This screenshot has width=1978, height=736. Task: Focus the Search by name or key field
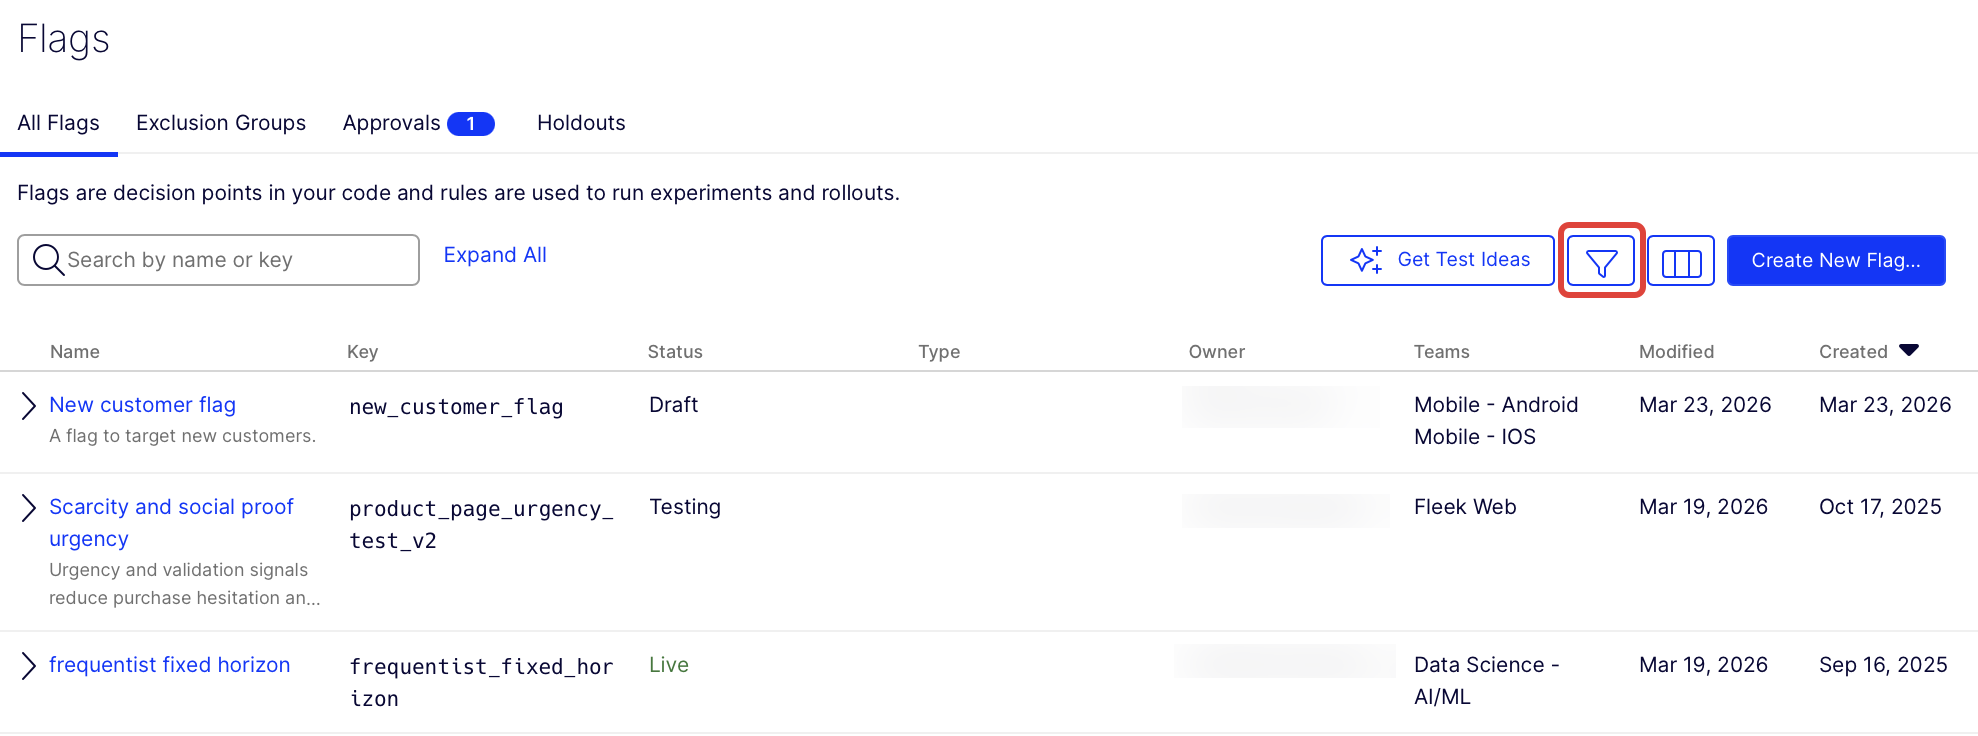coord(235,260)
